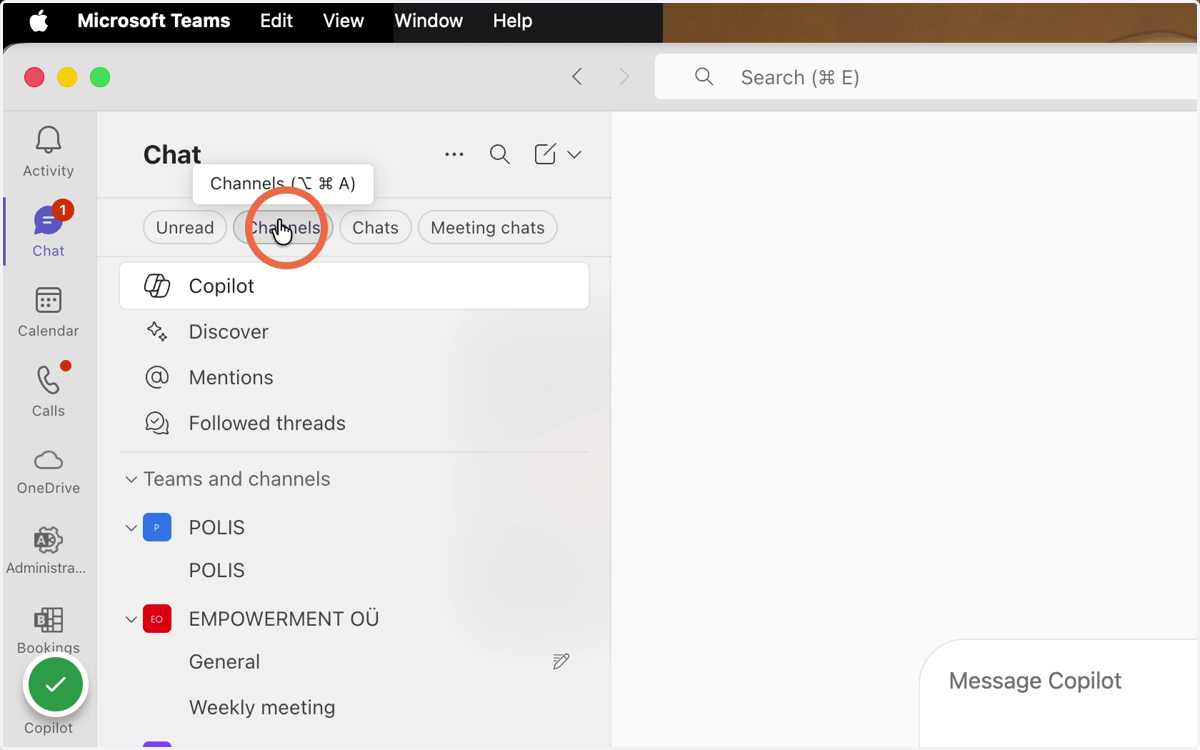
Task: Open the Calls phone icon
Action: coord(48,380)
